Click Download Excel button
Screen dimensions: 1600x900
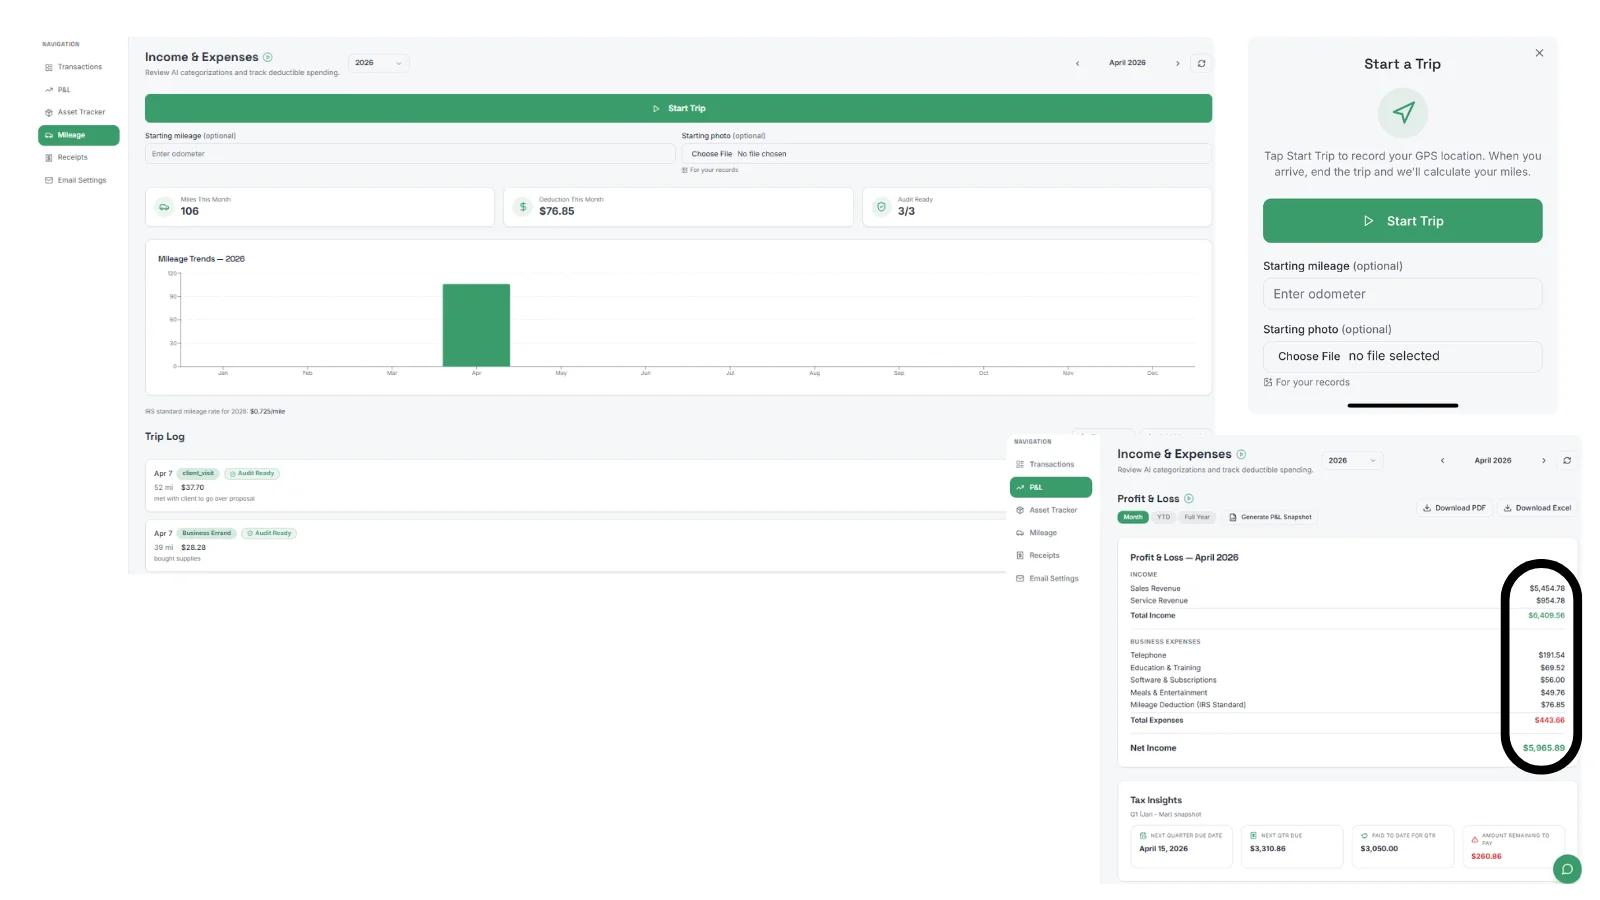pos(1537,508)
